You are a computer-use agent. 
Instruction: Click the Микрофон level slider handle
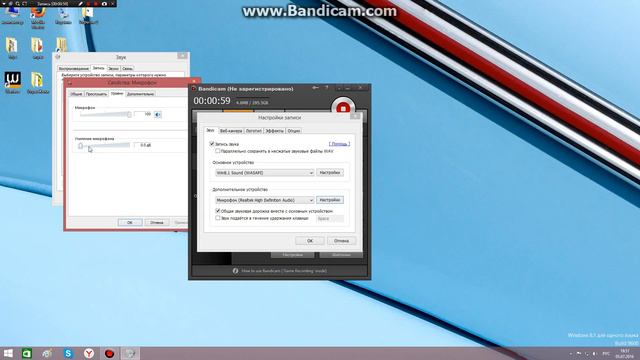(129, 115)
